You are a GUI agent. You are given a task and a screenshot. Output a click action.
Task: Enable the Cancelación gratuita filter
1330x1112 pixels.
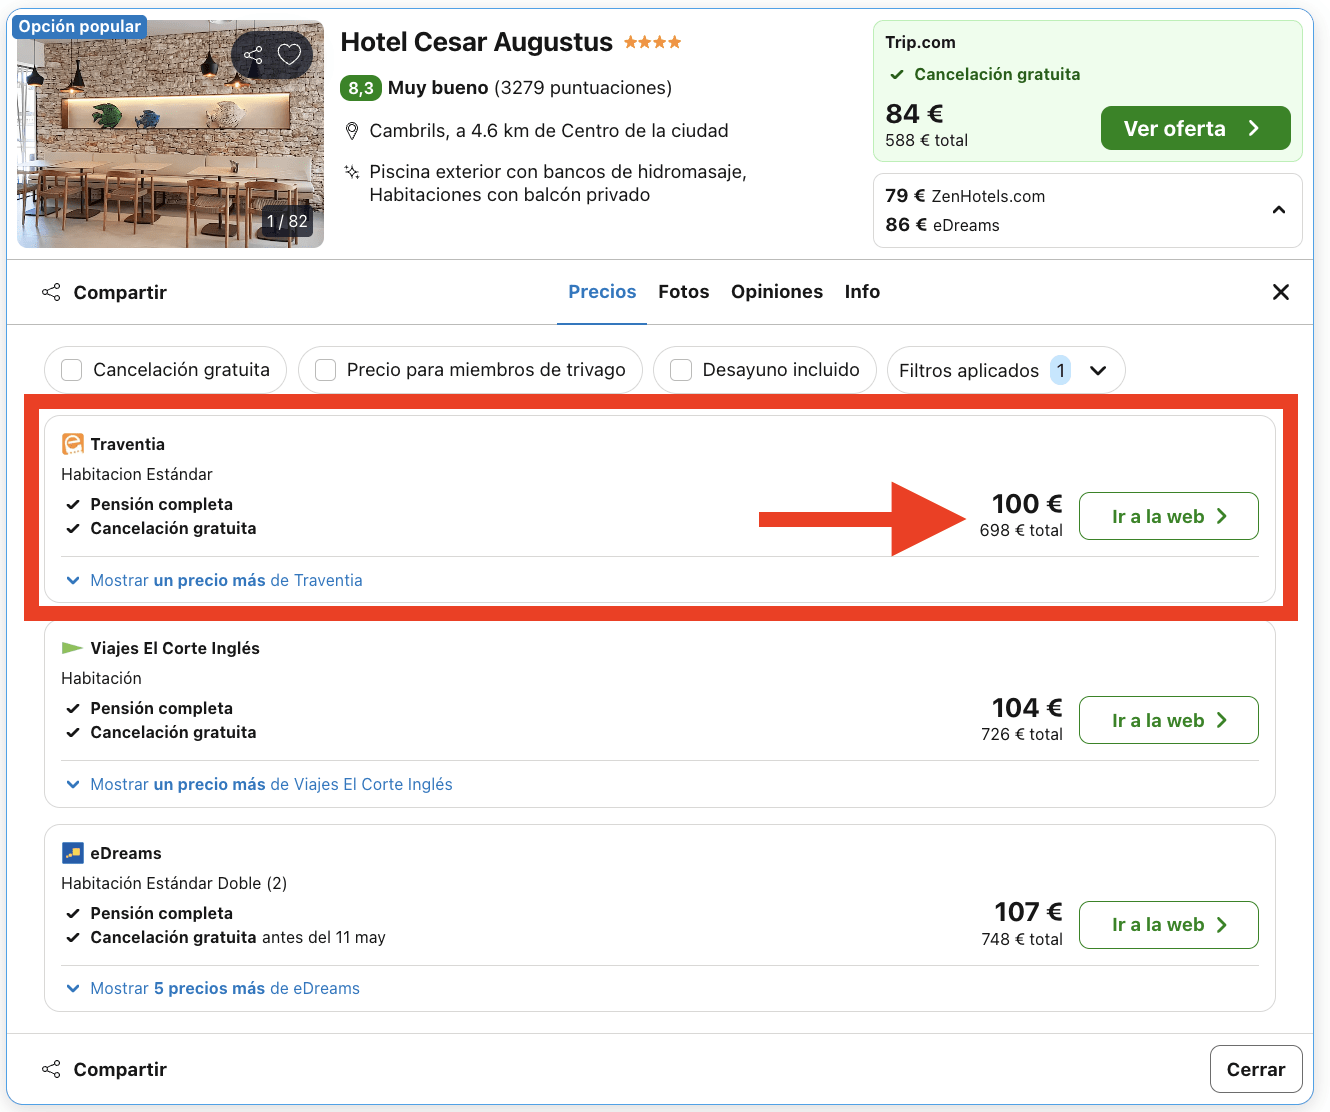click(71, 369)
